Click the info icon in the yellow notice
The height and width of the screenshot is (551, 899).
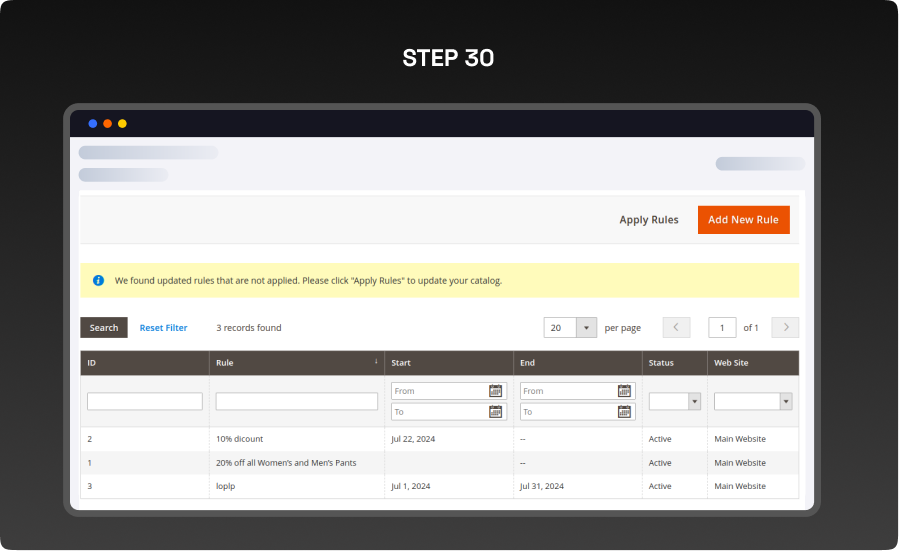click(98, 281)
